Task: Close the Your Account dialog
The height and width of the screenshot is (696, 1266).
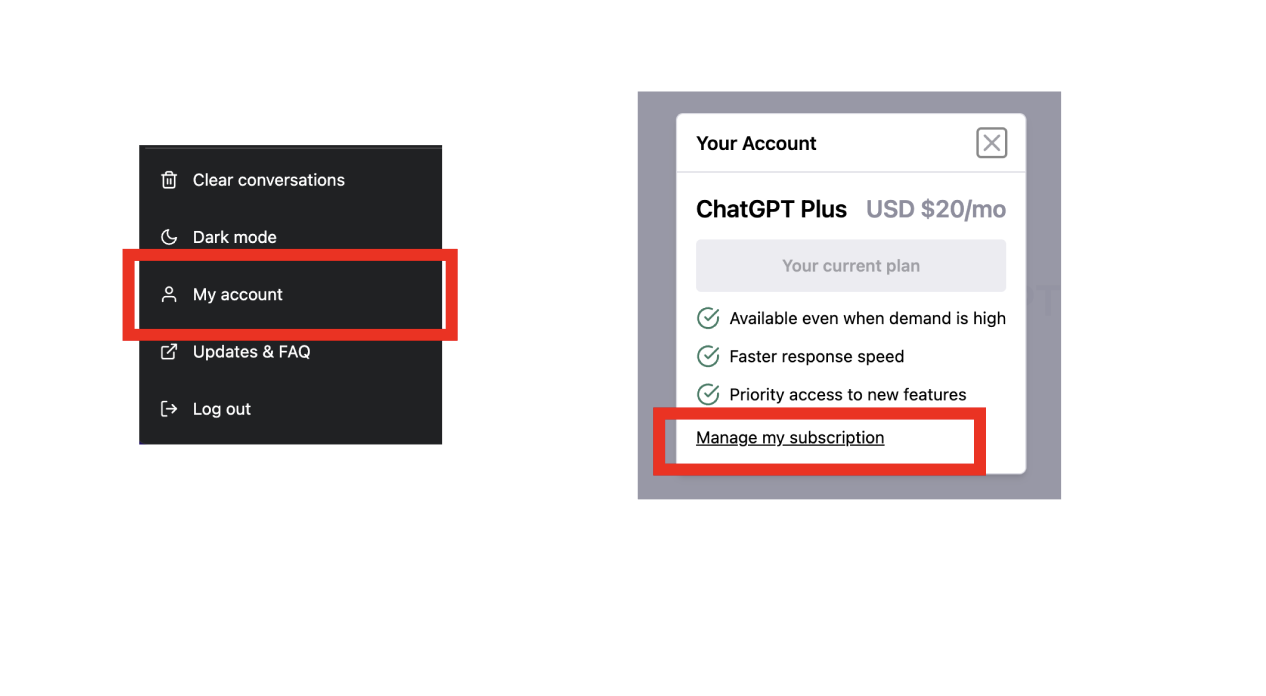Action: pyautogui.click(x=991, y=142)
